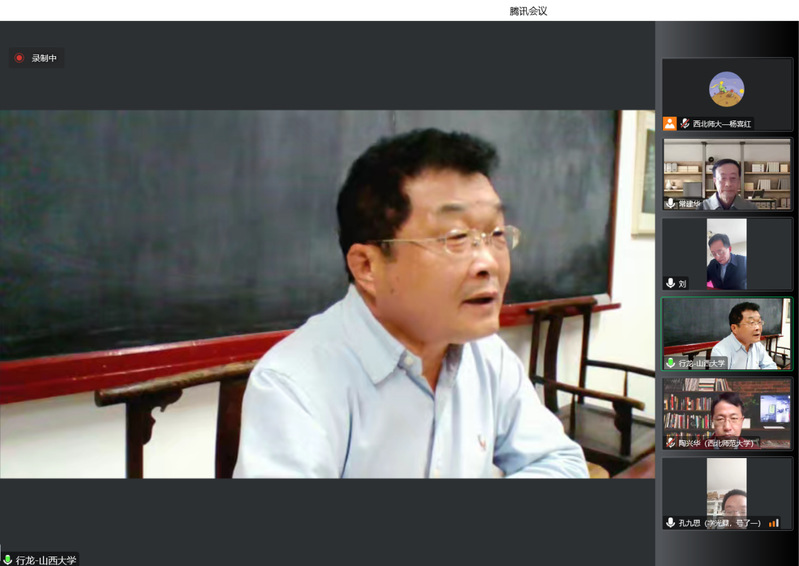
Task: Click green microphone icon in bottom-left speaker label
Action: [x=7, y=560]
